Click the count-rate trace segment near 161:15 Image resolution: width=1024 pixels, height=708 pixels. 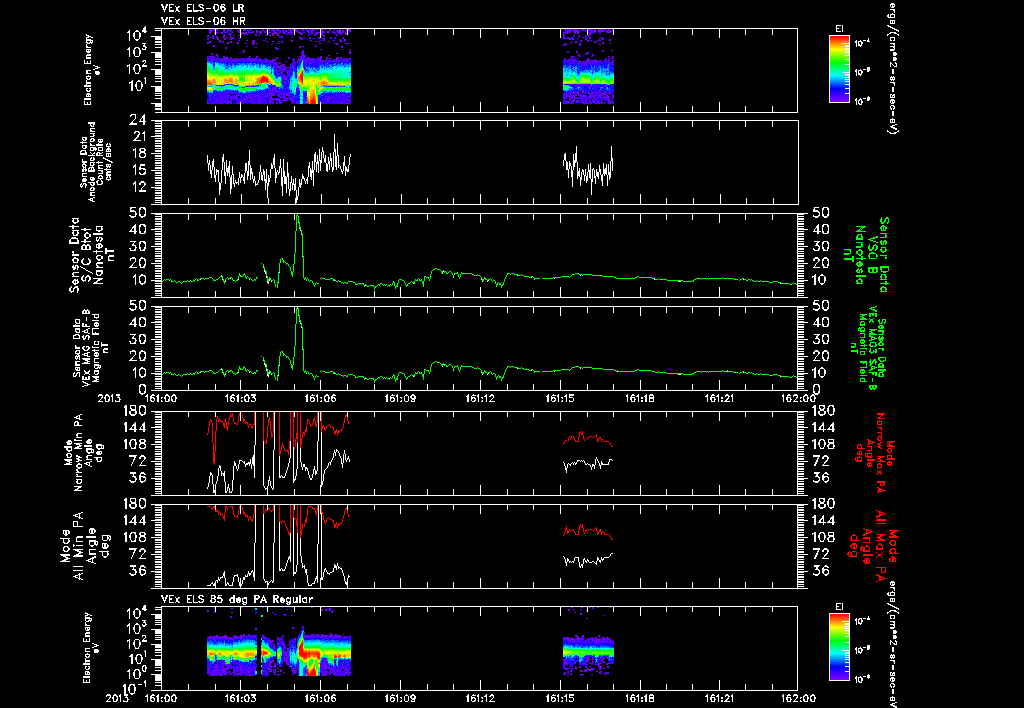[x=588, y=169]
